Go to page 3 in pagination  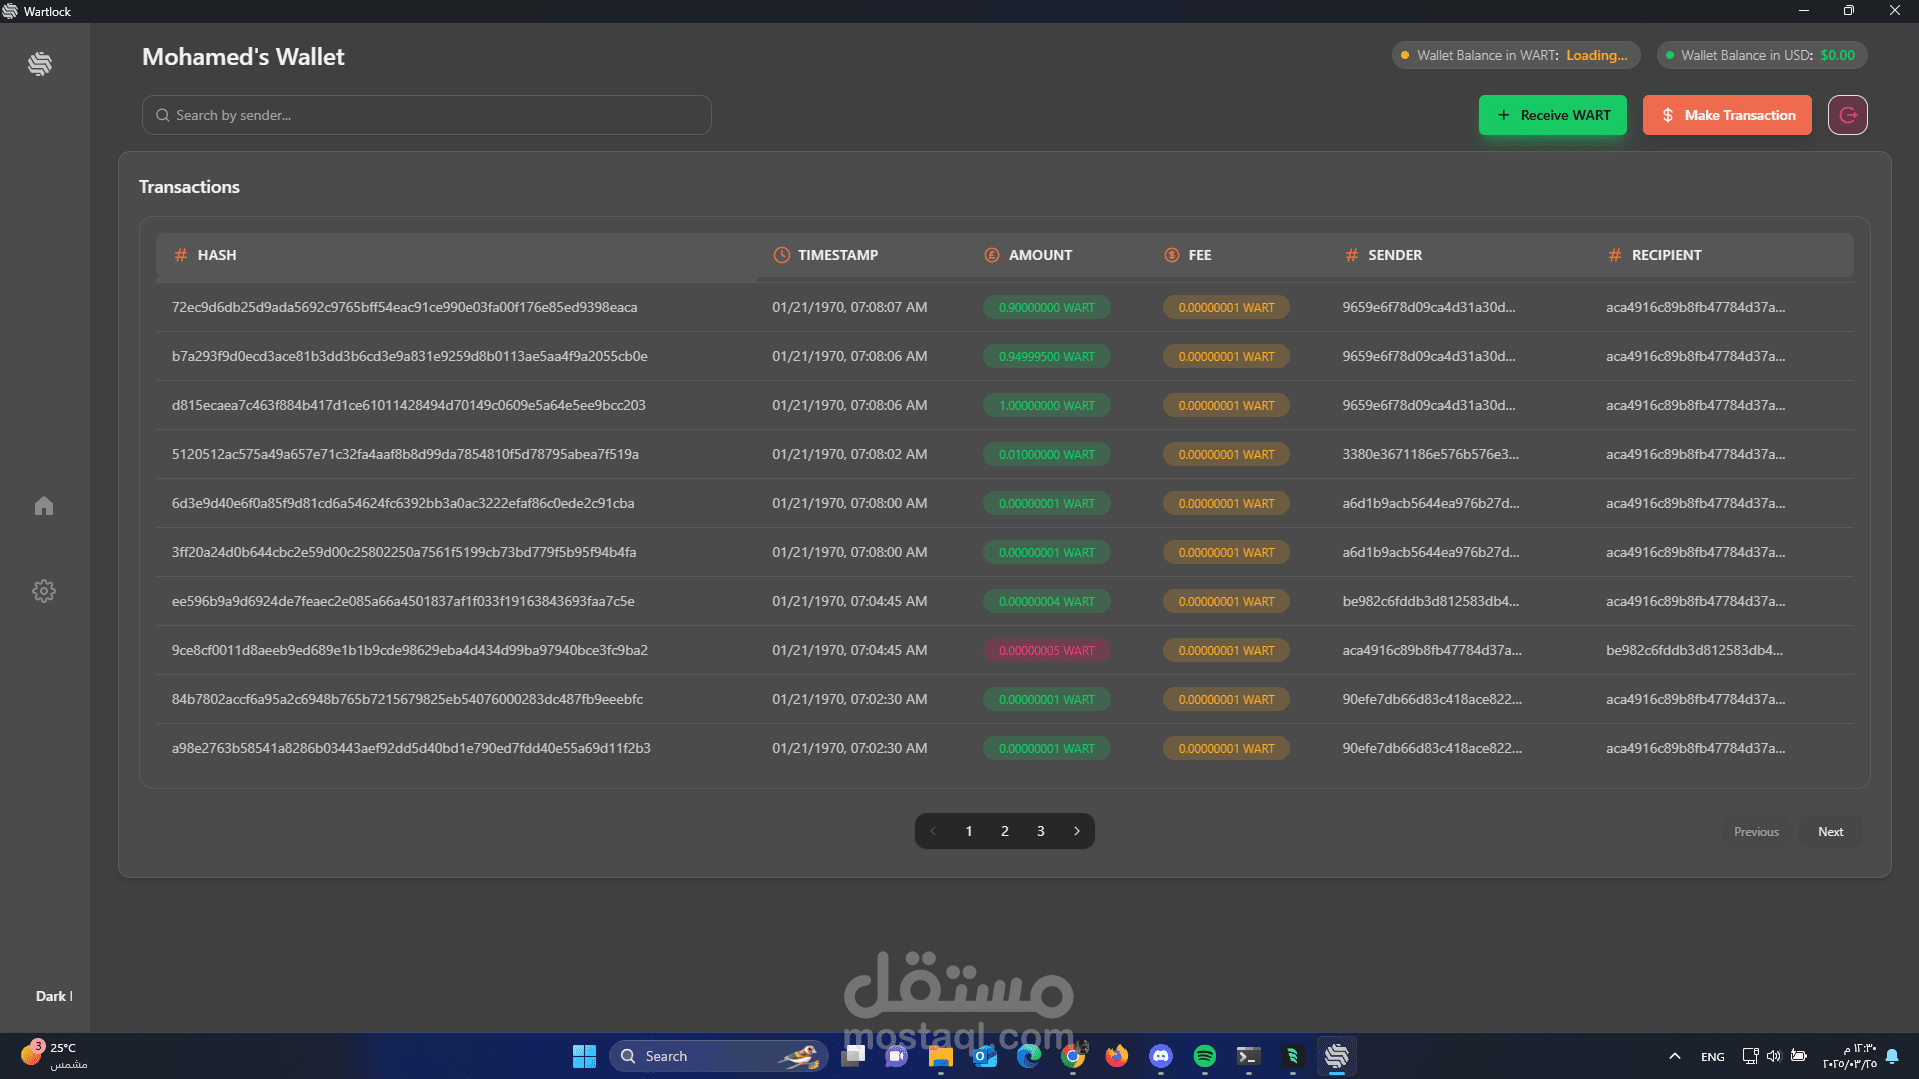(1041, 831)
